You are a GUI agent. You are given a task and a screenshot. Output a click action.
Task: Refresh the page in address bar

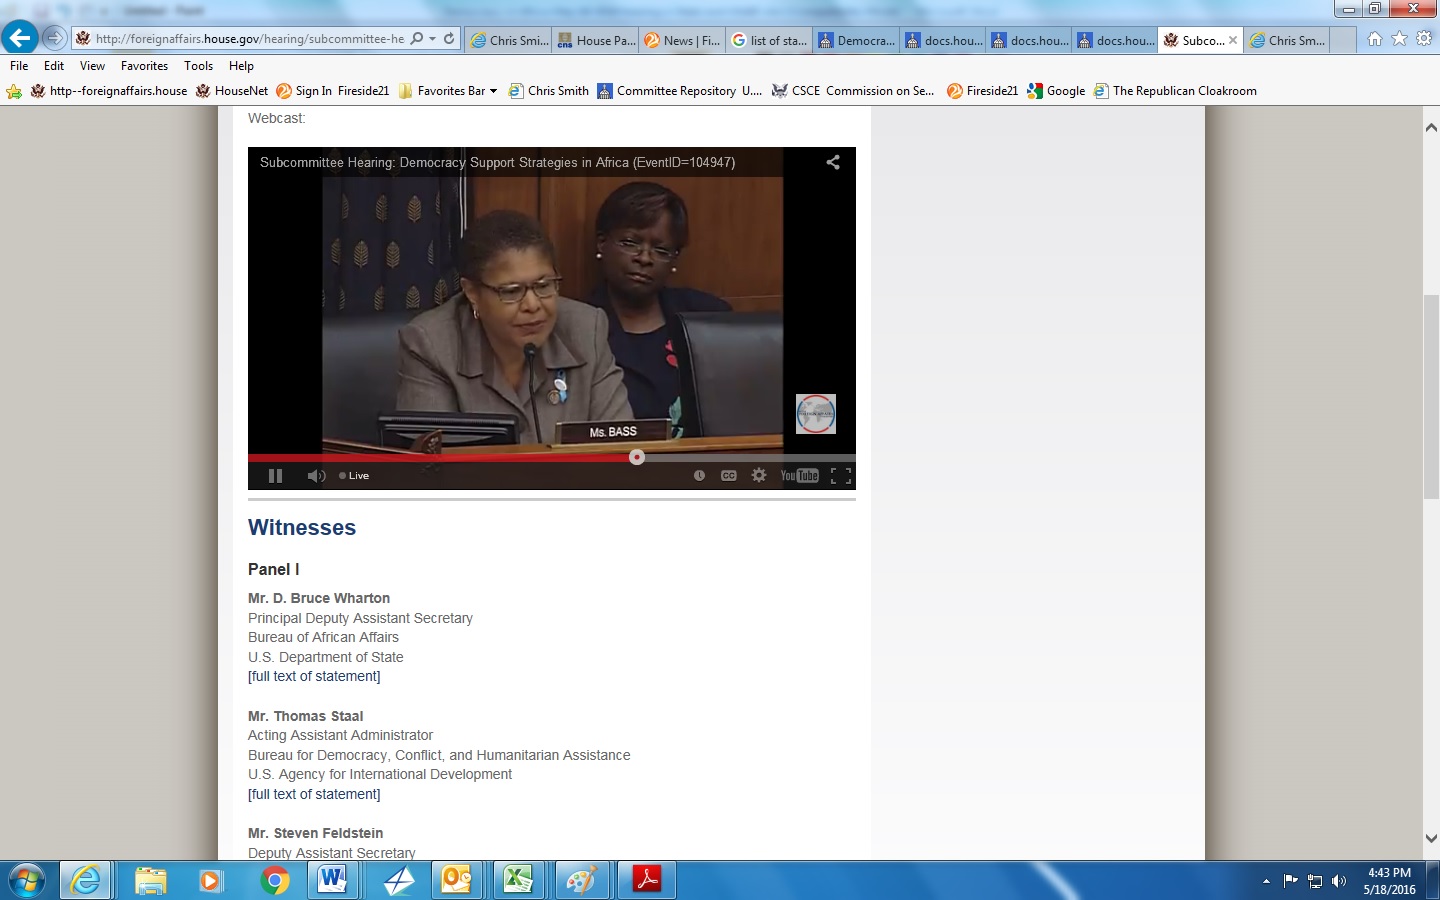[449, 39]
